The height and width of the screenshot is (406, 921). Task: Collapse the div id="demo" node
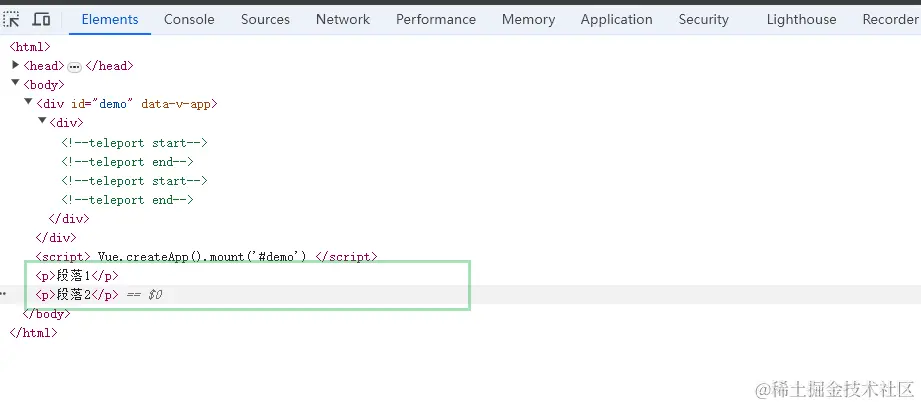tap(29, 103)
